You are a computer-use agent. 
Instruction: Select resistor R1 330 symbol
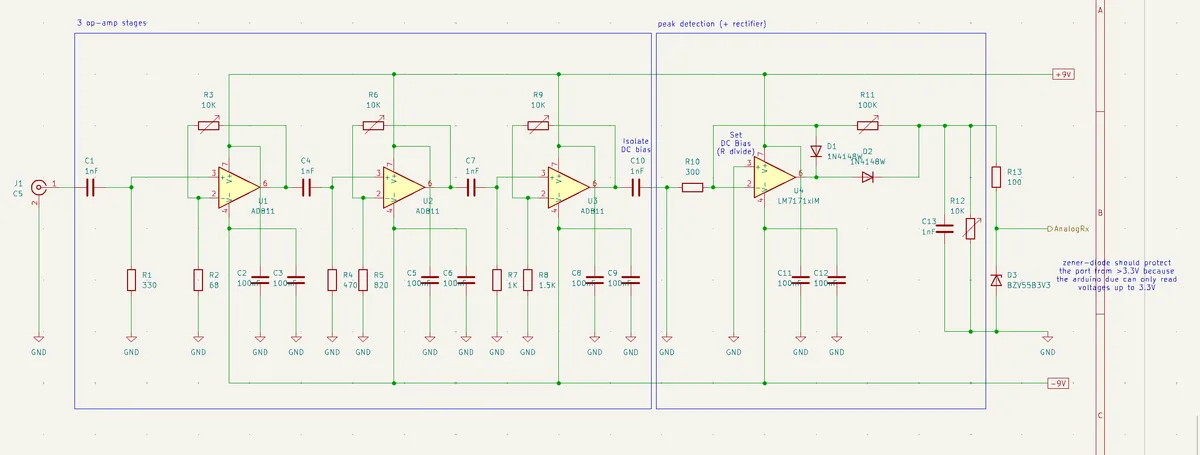pyautogui.click(x=131, y=279)
